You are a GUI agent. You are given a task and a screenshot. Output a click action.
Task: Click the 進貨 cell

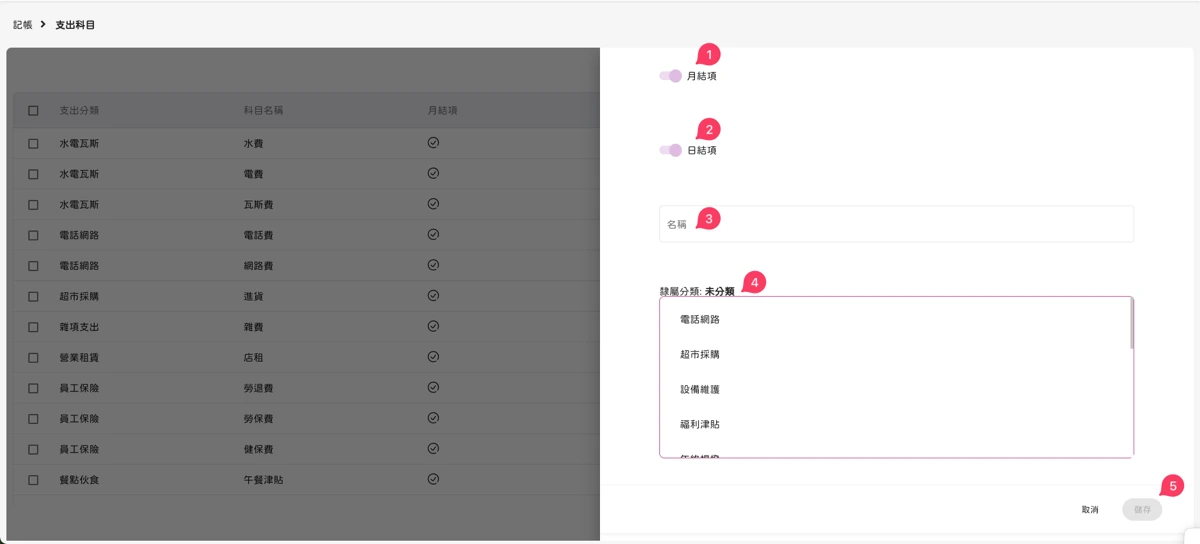(254, 297)
